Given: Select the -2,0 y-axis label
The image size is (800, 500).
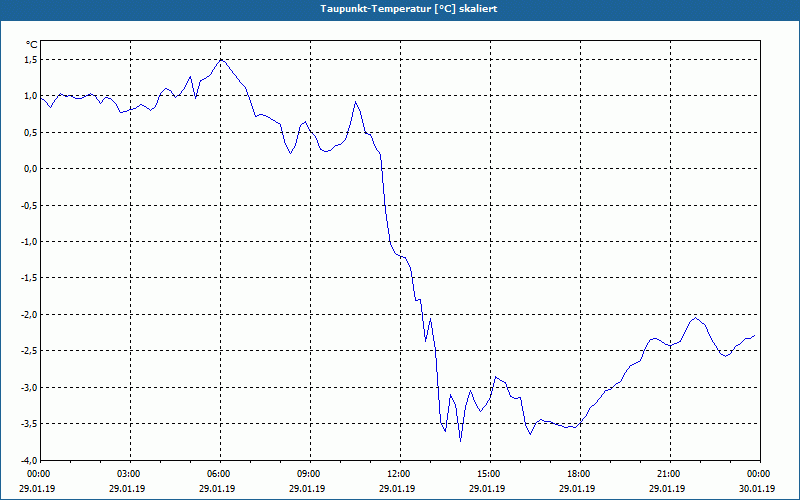Looking at the screenshot, I should click(x=29, y=315).
